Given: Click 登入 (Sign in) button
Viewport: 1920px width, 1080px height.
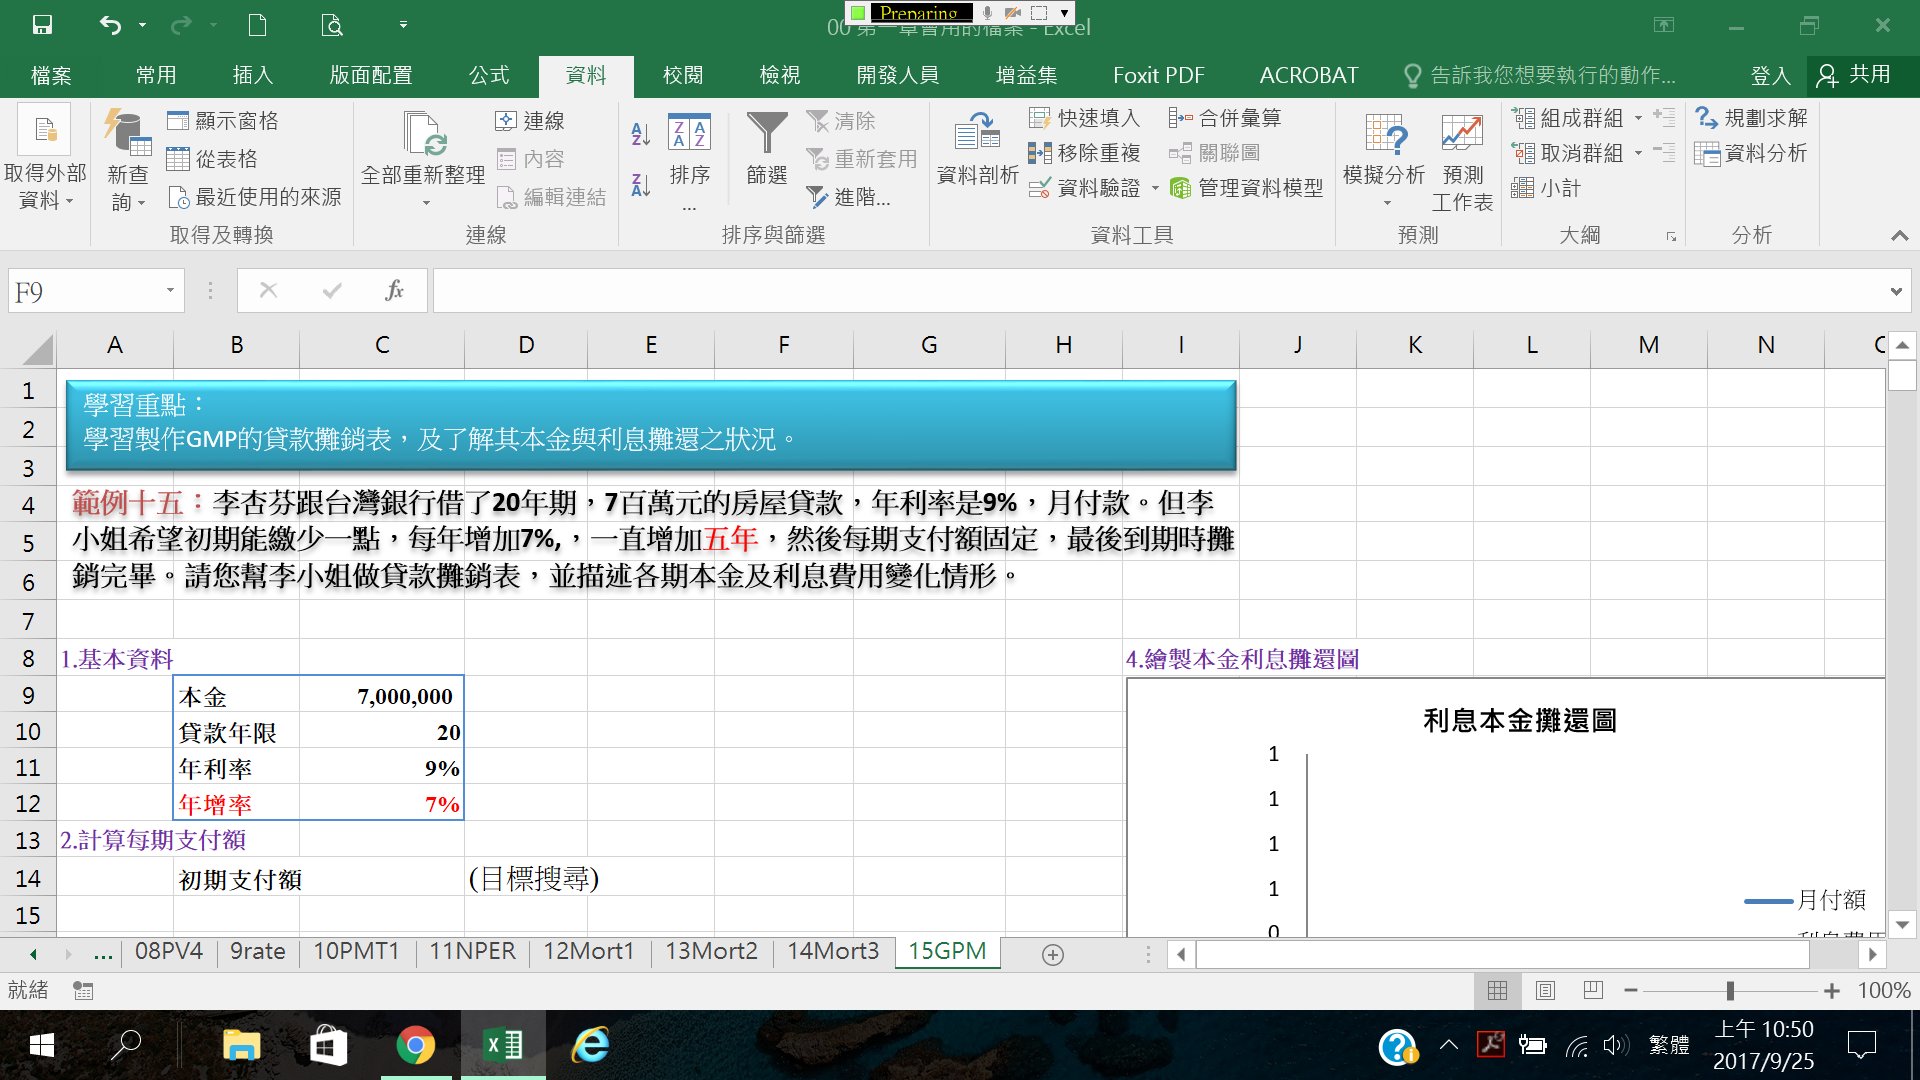Looking at the screenshot, I should pos(1770,75).
